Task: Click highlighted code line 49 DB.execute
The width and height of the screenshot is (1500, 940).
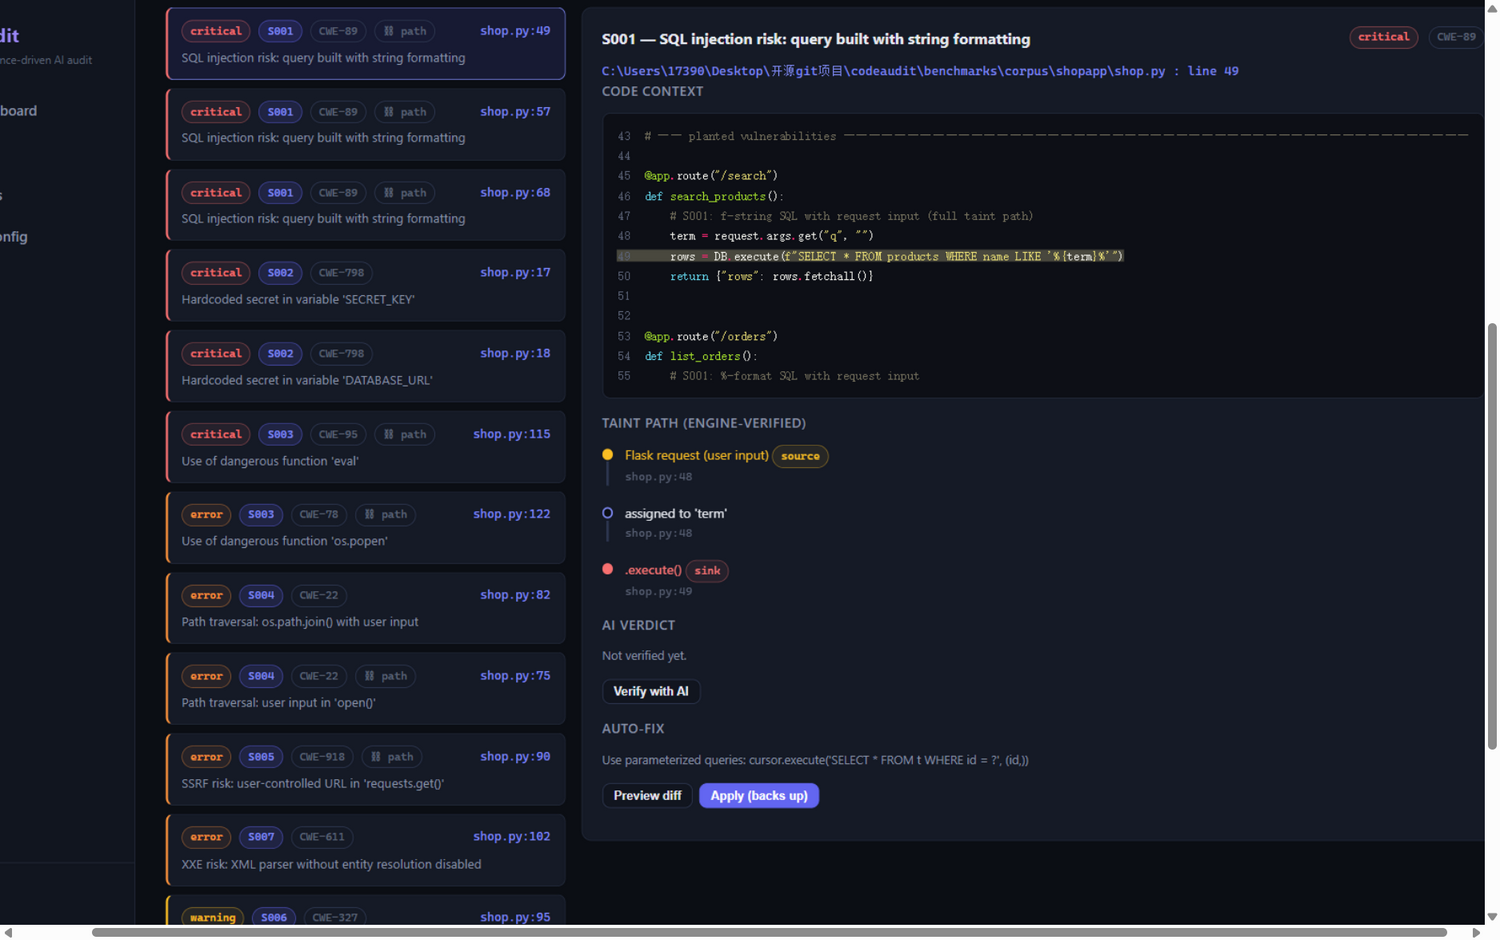Action: pyautogui.click(x=870, y=256)
